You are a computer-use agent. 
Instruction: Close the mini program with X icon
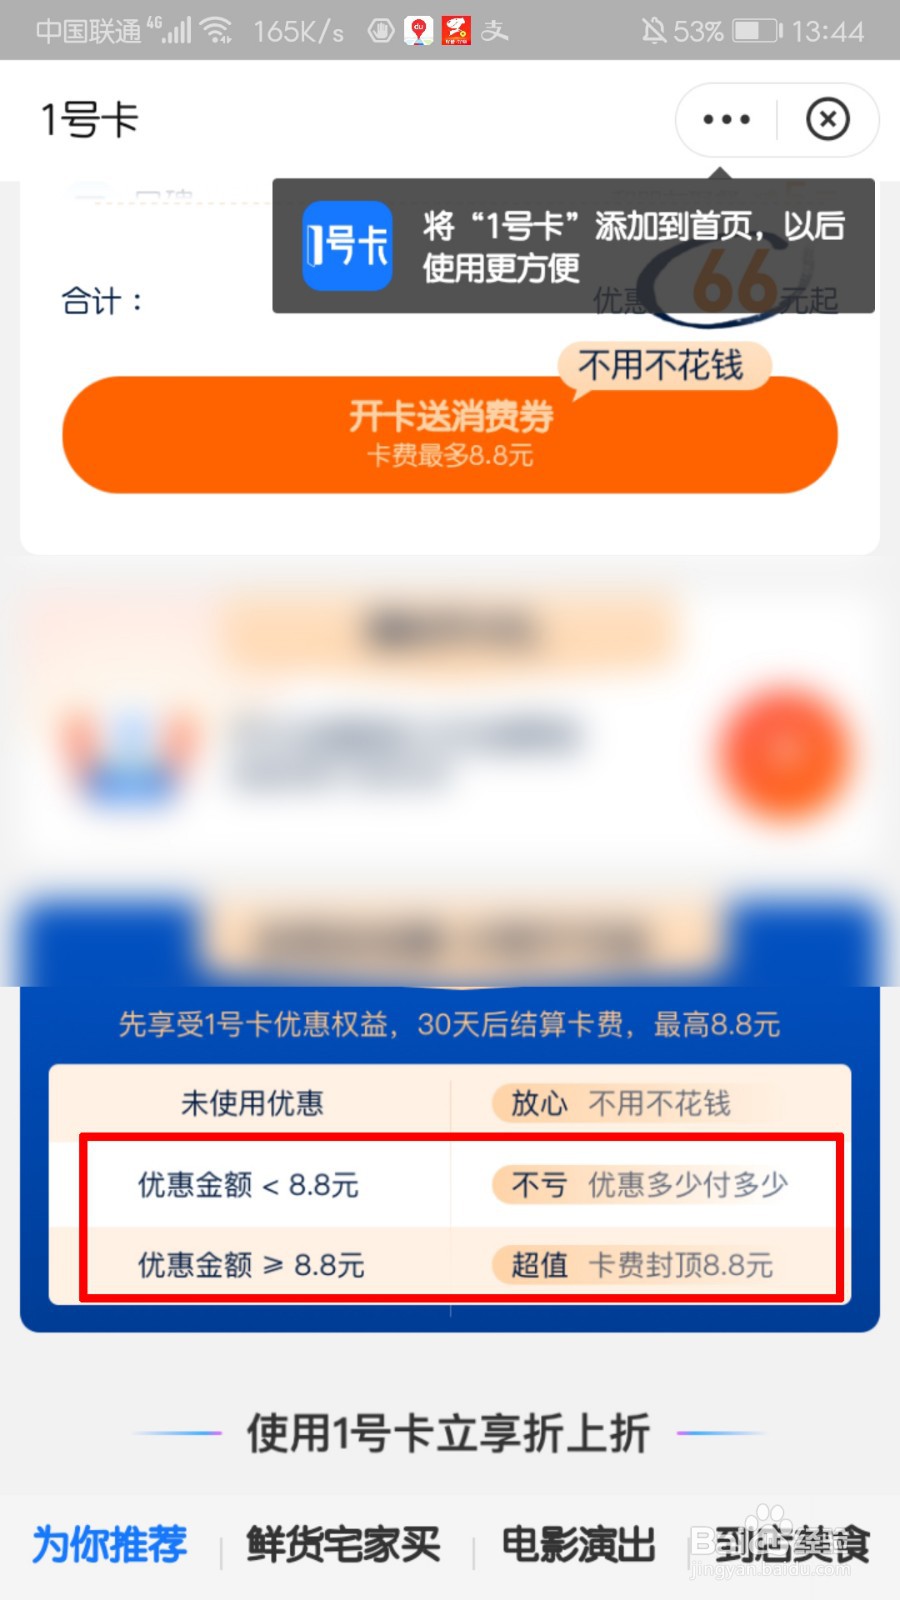pos(828,120)
